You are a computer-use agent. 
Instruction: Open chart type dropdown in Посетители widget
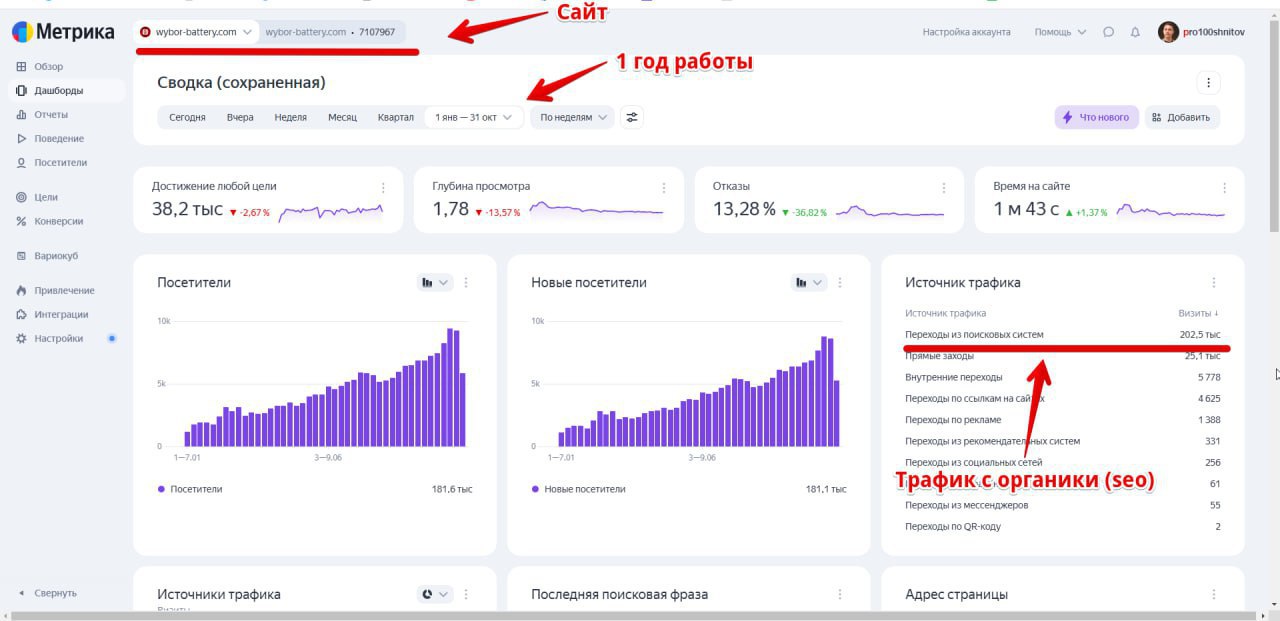pos(434,283)
